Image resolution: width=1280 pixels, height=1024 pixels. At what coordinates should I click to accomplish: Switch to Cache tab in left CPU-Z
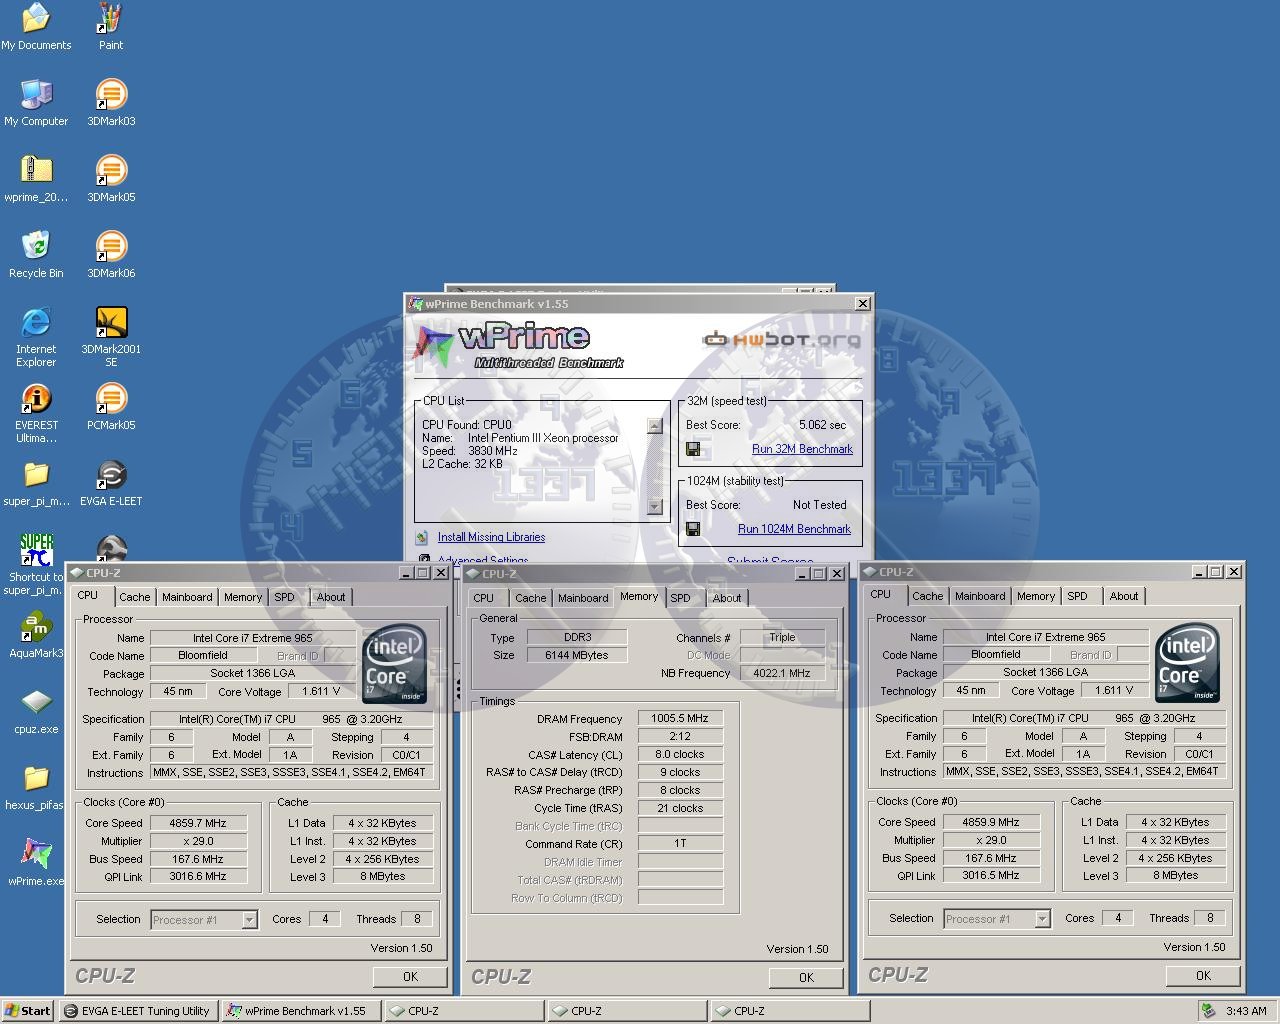134,597
